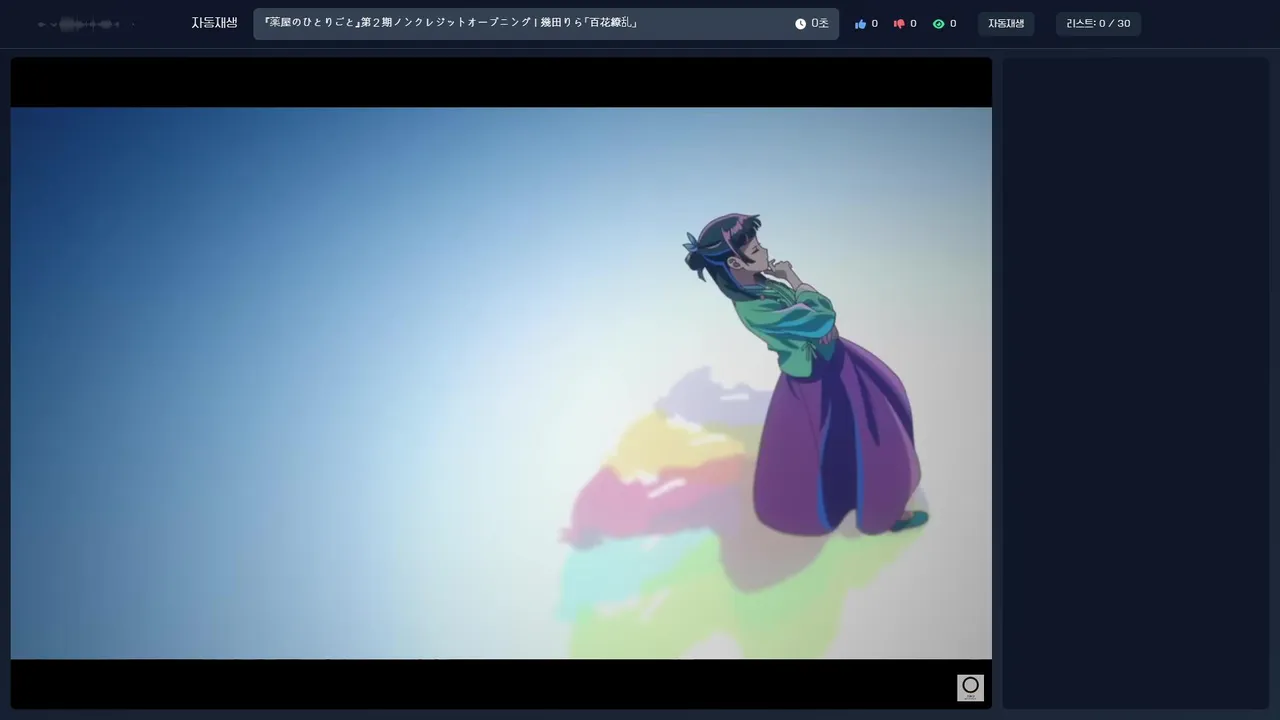Like the video with thumbs-up icon
The width and height of the screenshot is (1280, 720).
(860, 24)
